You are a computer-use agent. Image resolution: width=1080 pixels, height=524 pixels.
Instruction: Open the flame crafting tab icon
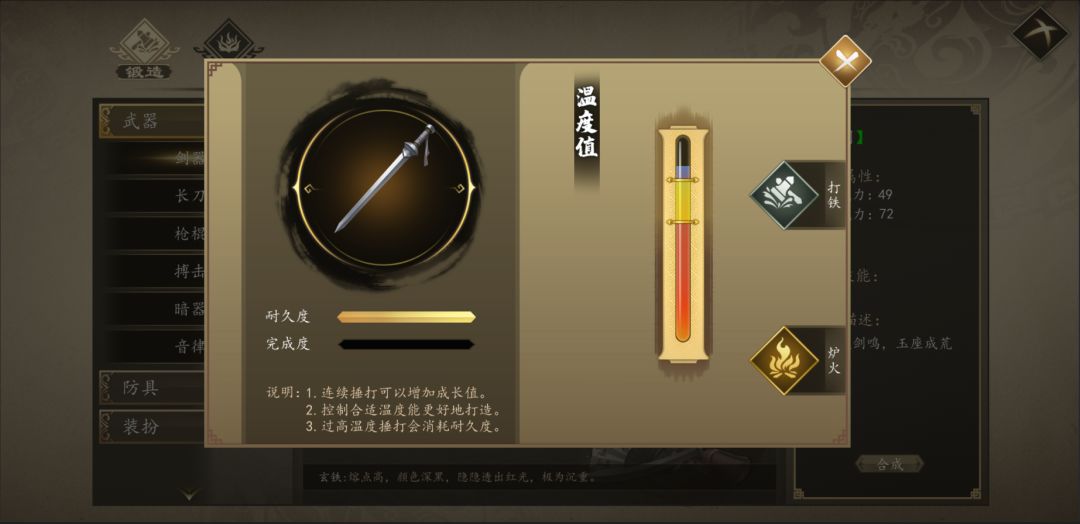coord(228,41)
